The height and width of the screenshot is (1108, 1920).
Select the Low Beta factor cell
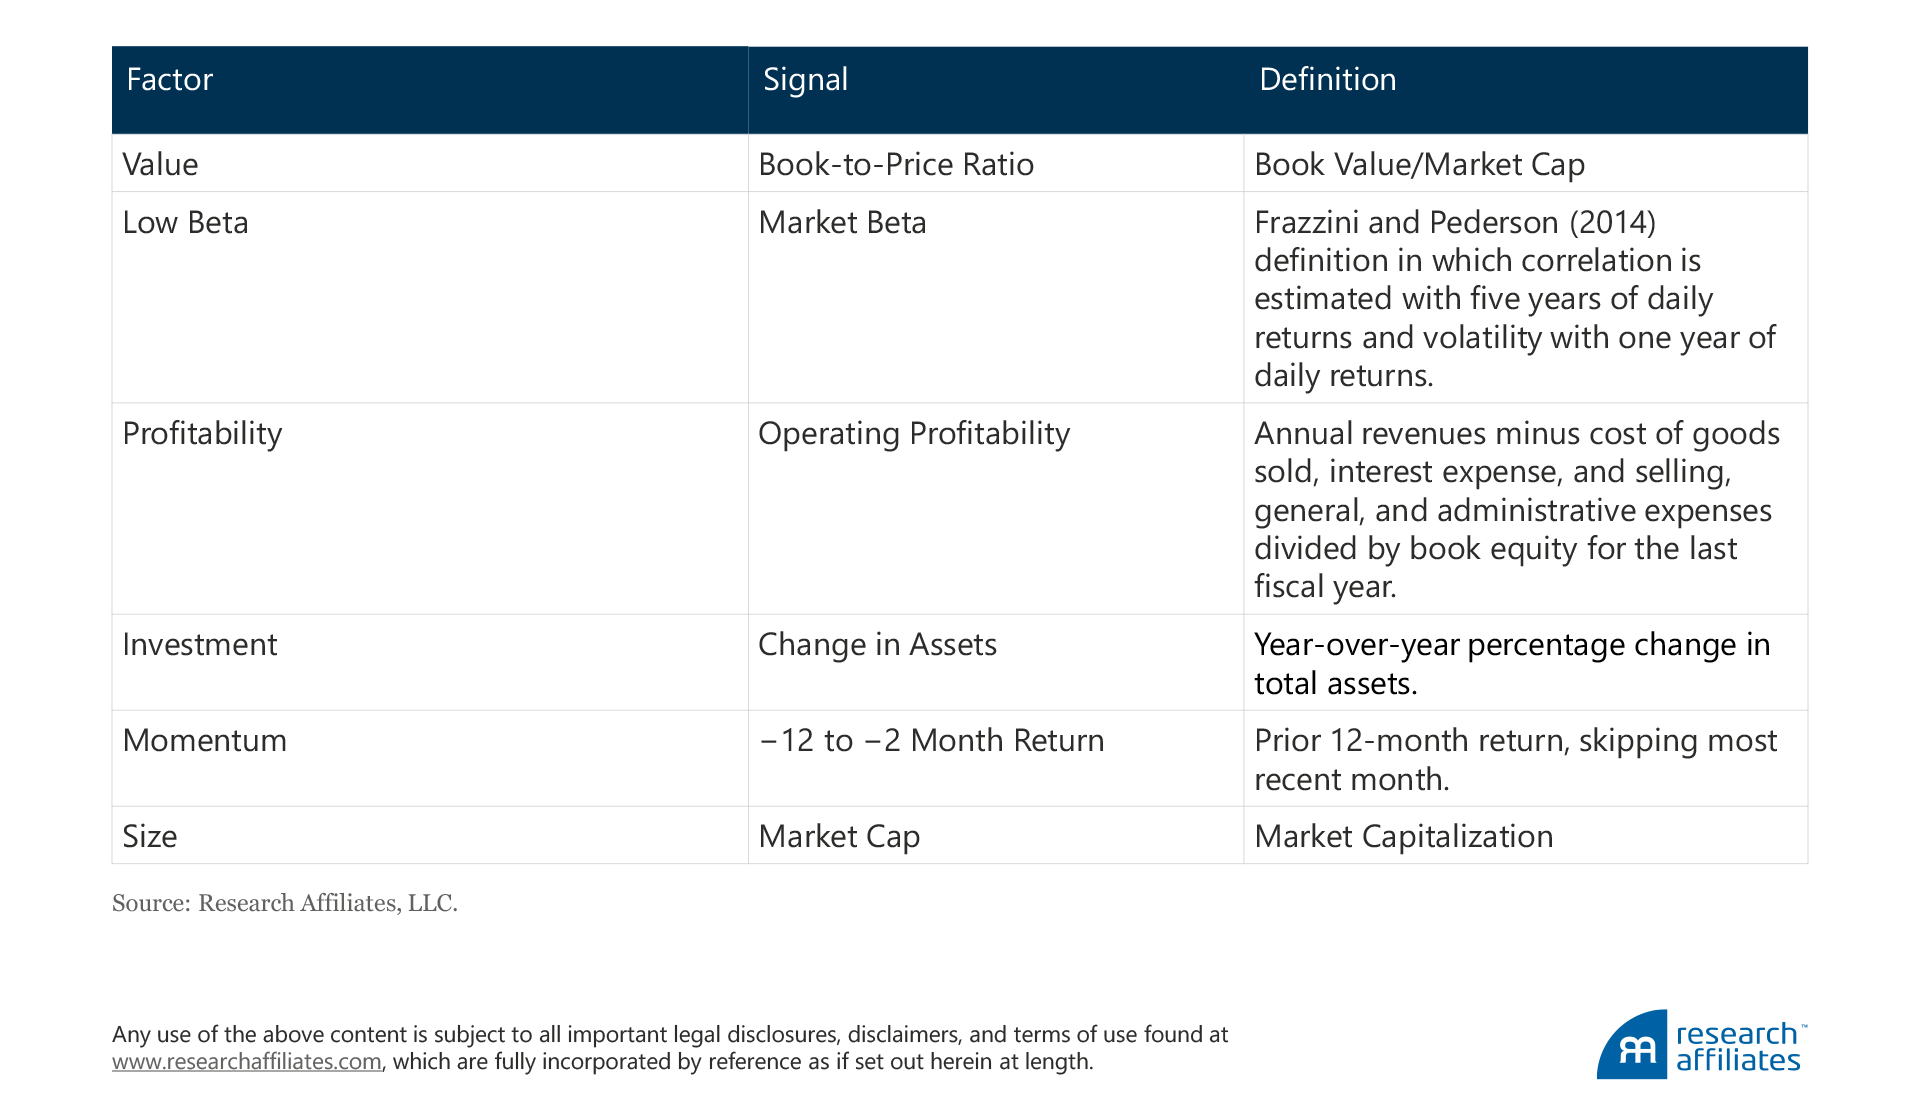[185, 222]
